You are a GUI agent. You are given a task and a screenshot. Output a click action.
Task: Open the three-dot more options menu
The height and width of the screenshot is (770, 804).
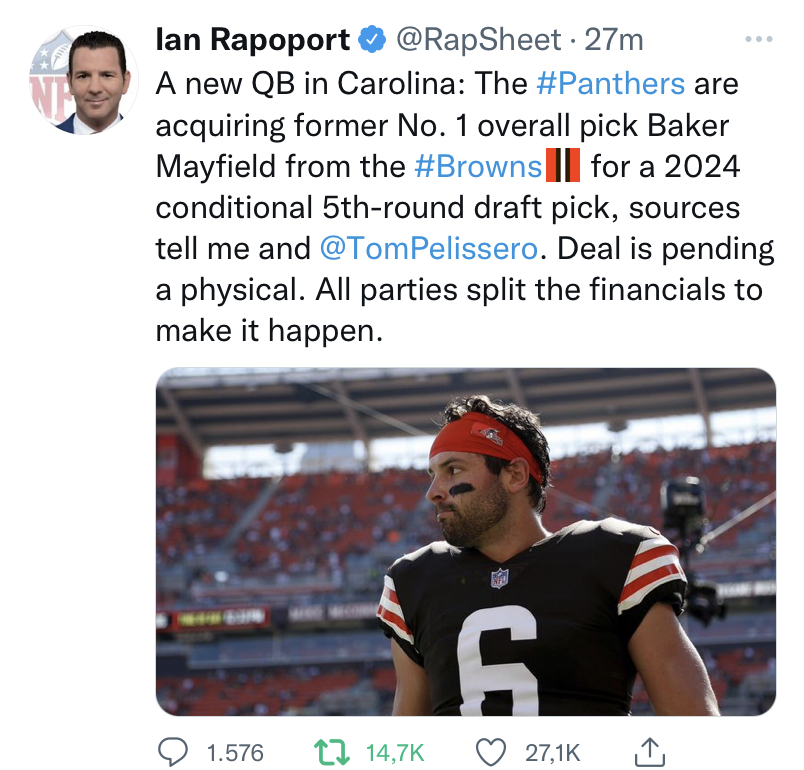759,39
